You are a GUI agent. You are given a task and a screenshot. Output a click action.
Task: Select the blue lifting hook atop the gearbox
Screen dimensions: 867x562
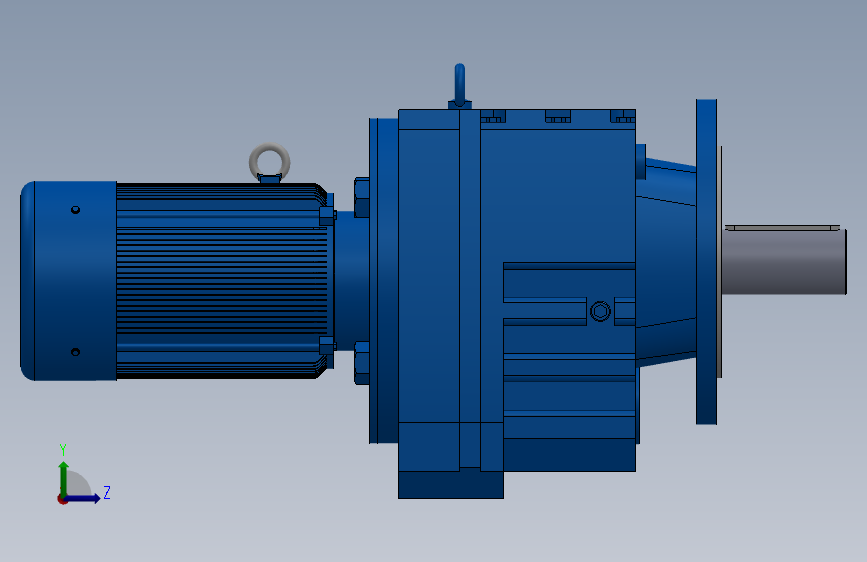(x=459, y=85)
